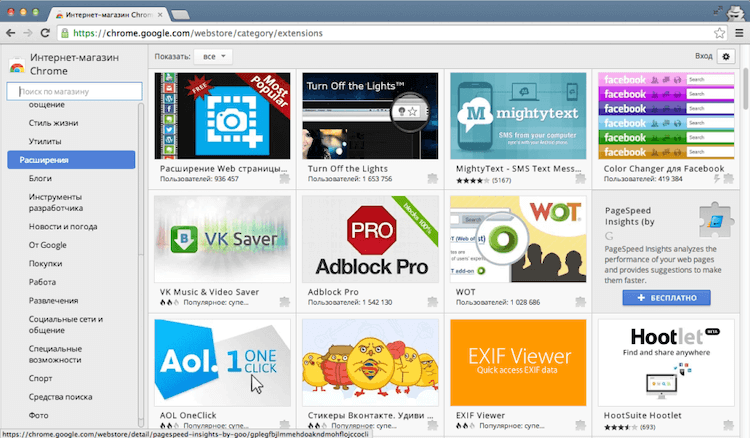
Task: Click the blue БЕСПЛАТНО button
Action: [x=666, y=297]
